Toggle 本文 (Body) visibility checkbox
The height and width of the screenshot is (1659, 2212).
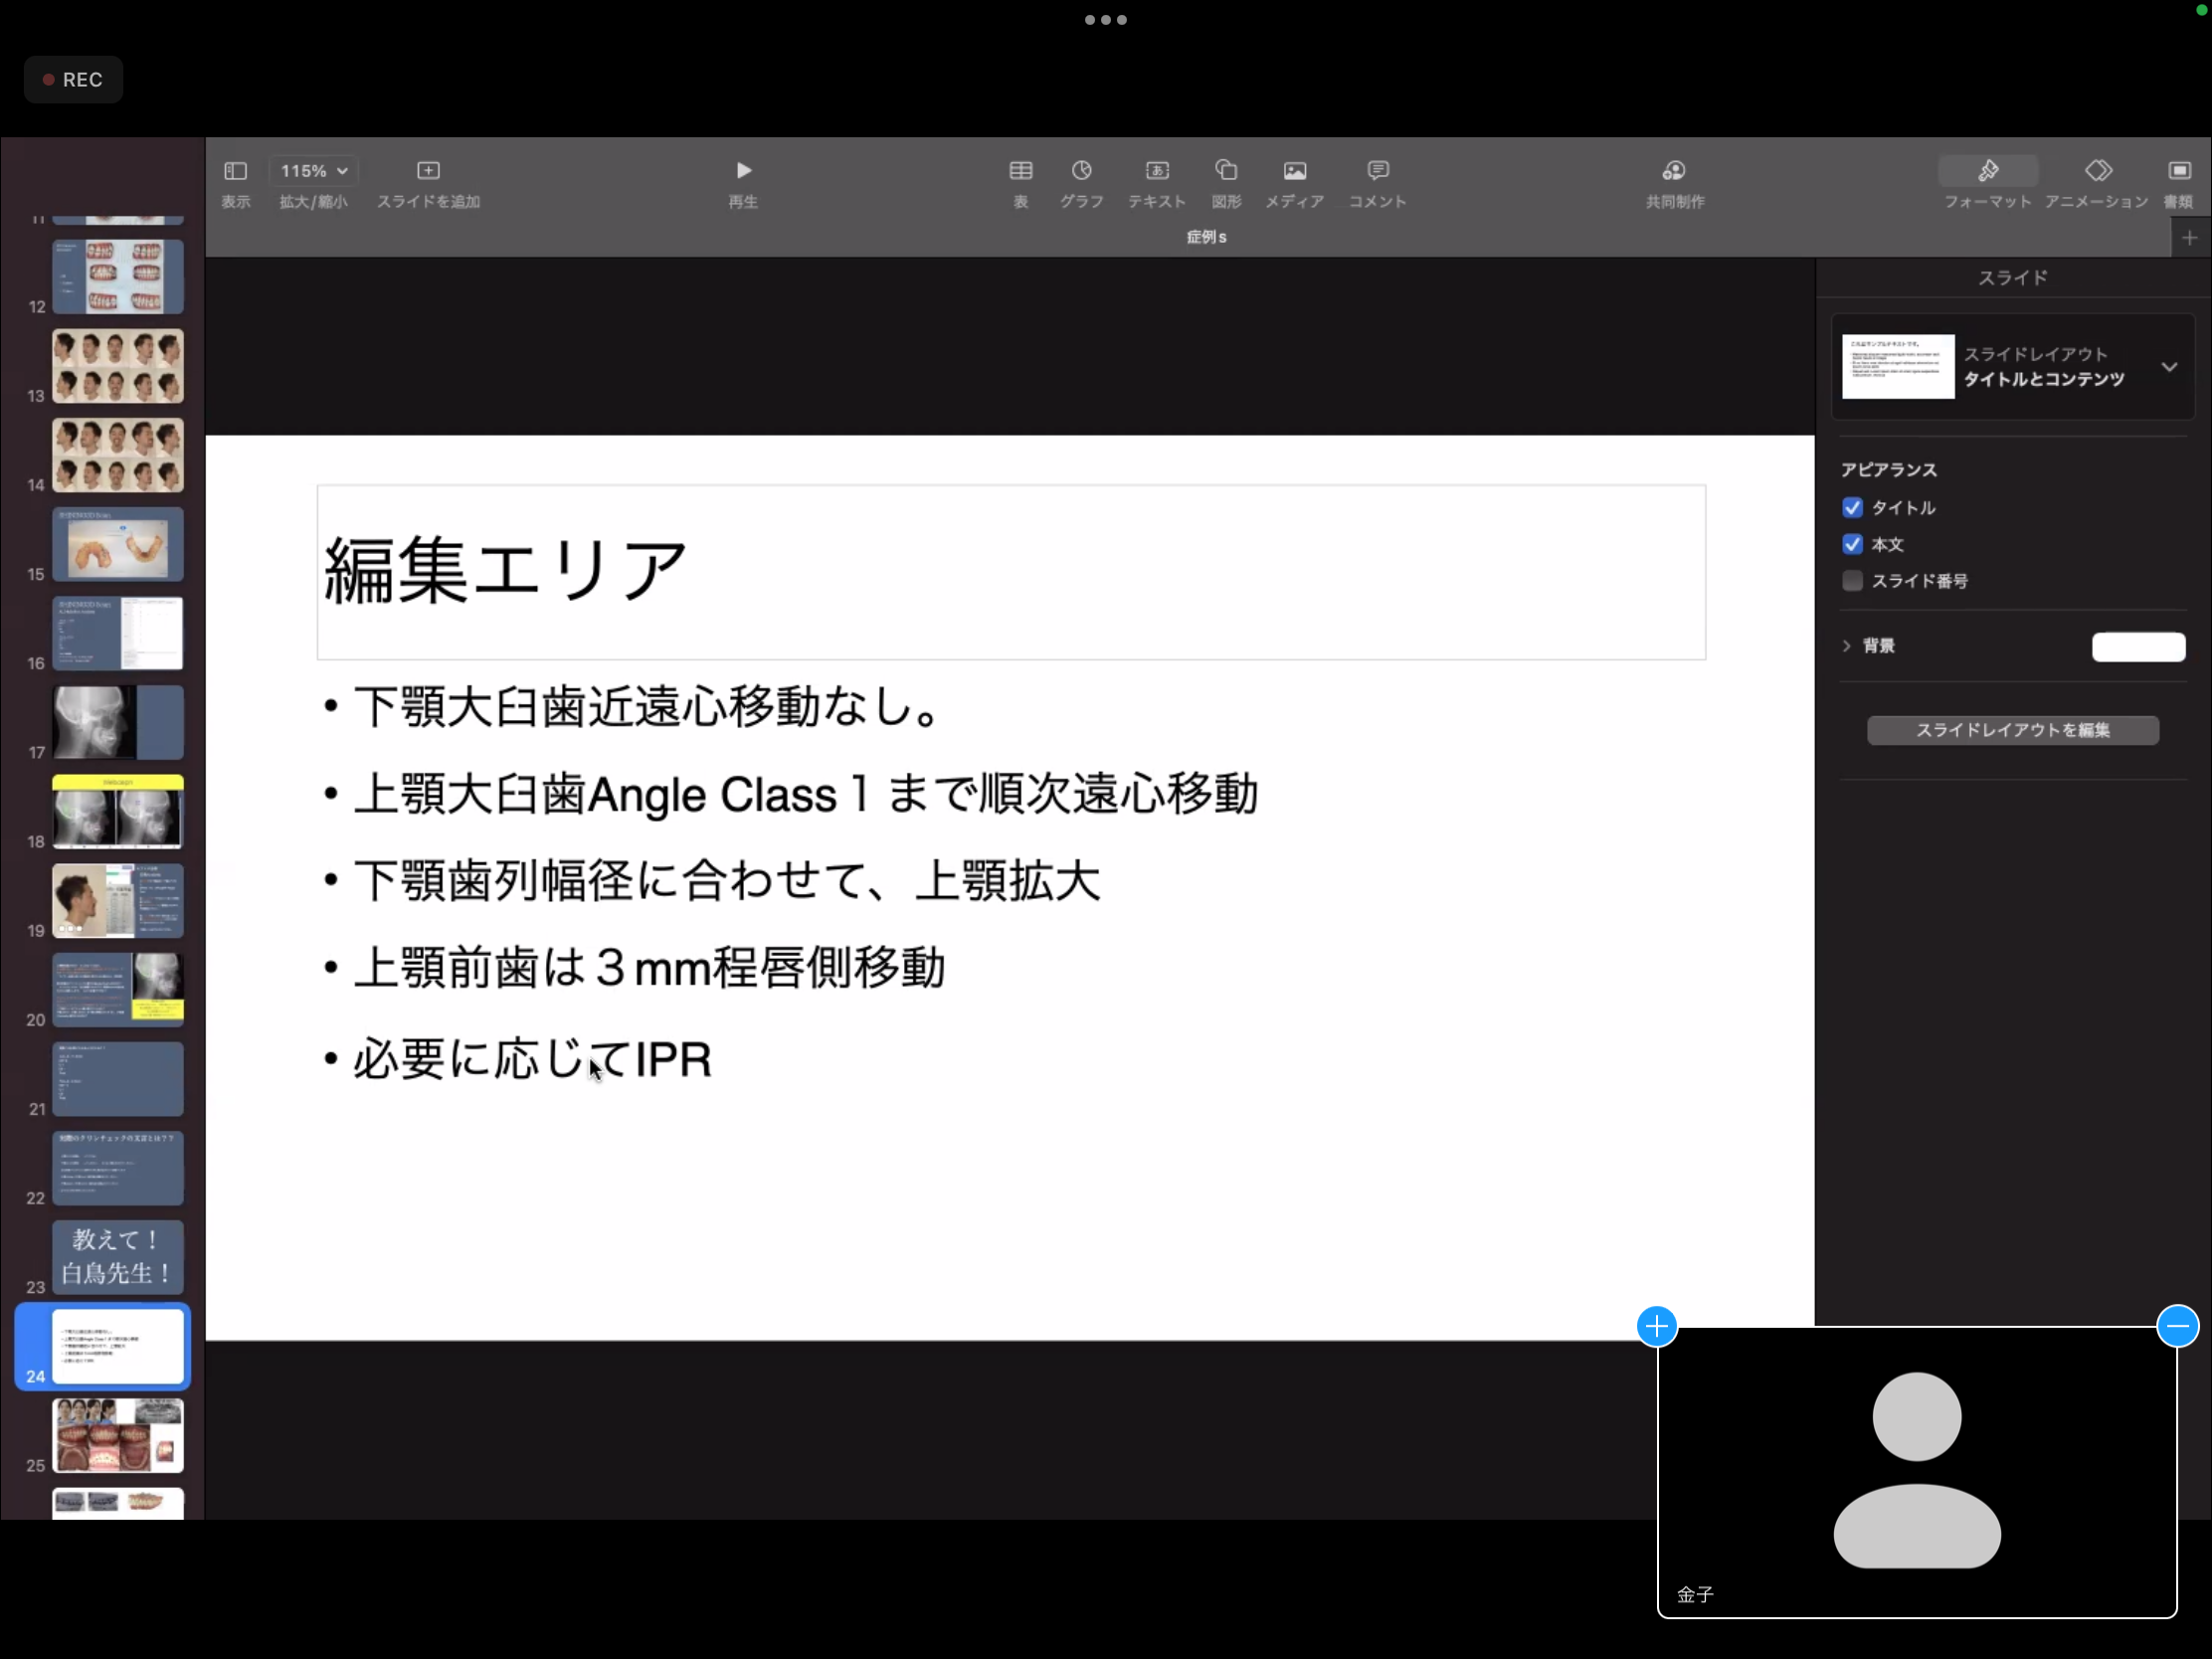(1852, 542)
